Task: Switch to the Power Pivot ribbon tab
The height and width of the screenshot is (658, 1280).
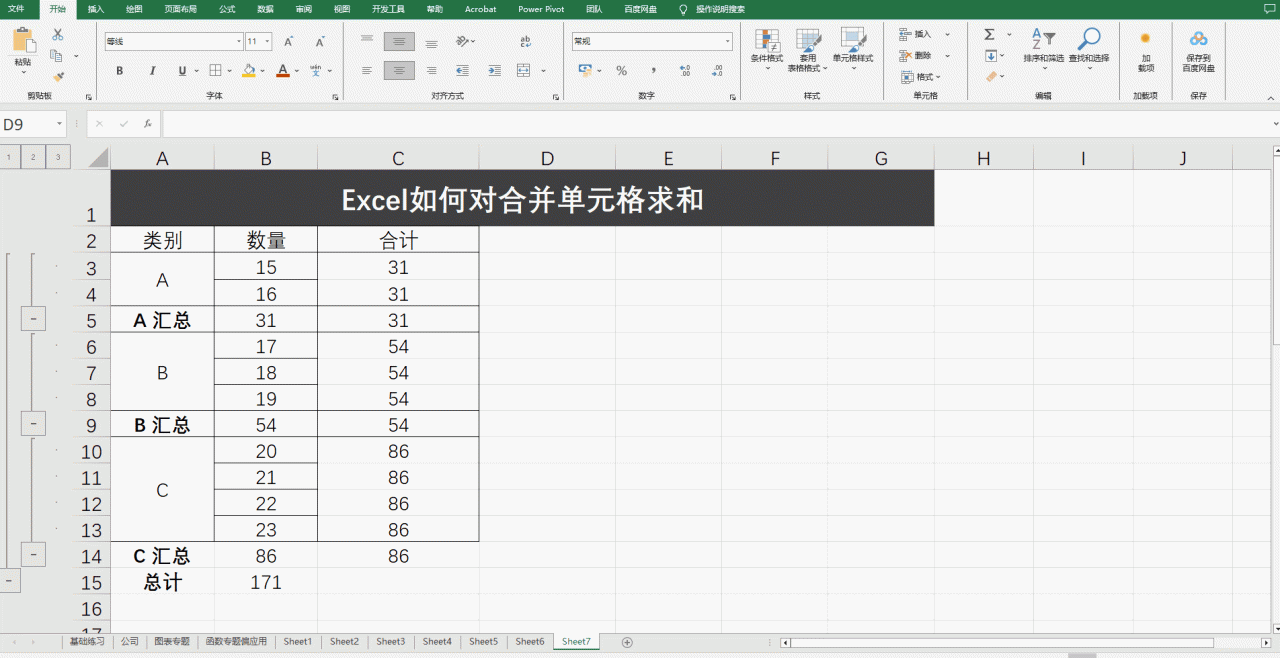Action: (541, 9)
